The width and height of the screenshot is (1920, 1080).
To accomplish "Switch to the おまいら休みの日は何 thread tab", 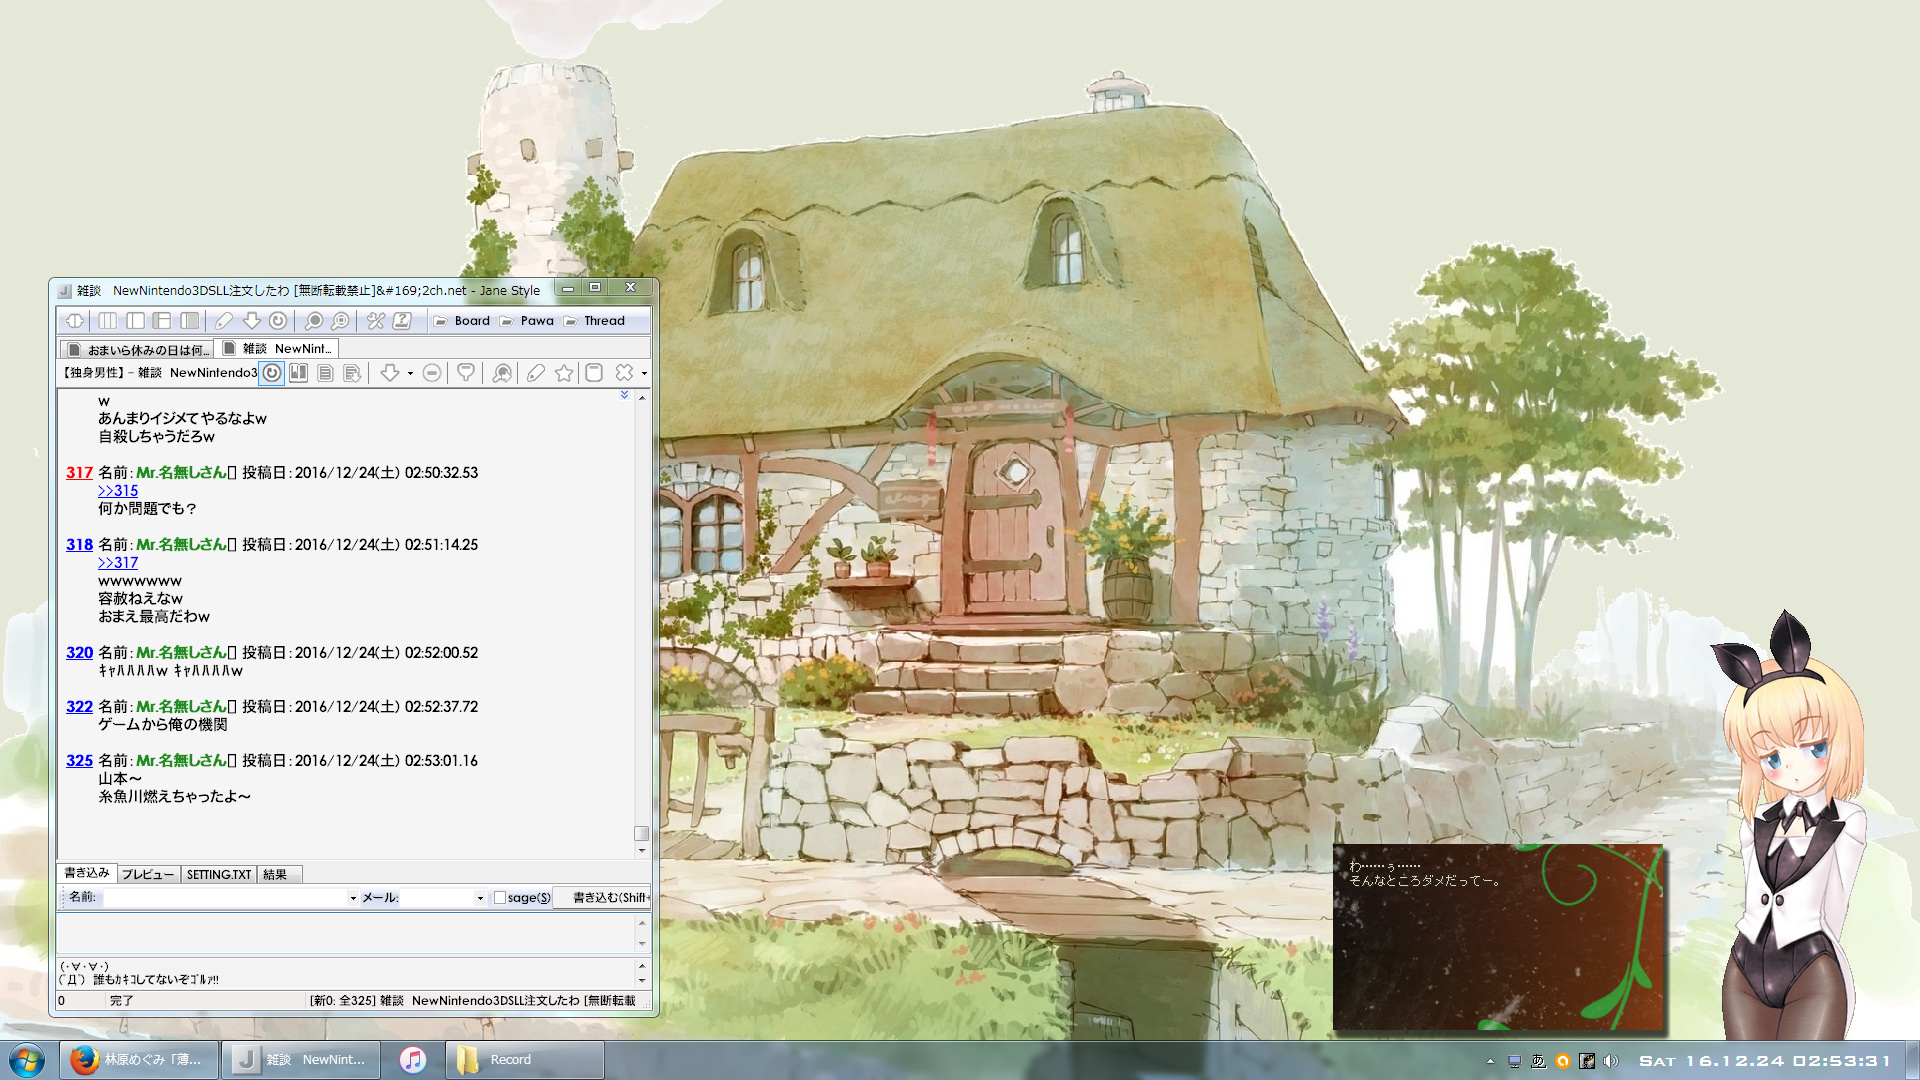I will (139, 350).
